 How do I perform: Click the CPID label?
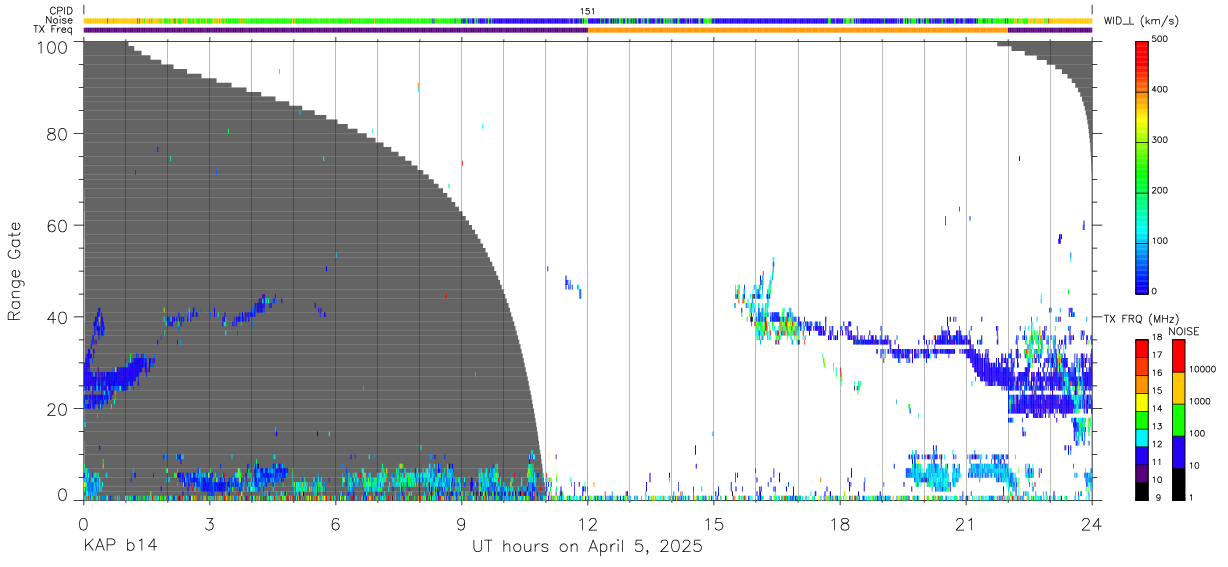[61, 11]
